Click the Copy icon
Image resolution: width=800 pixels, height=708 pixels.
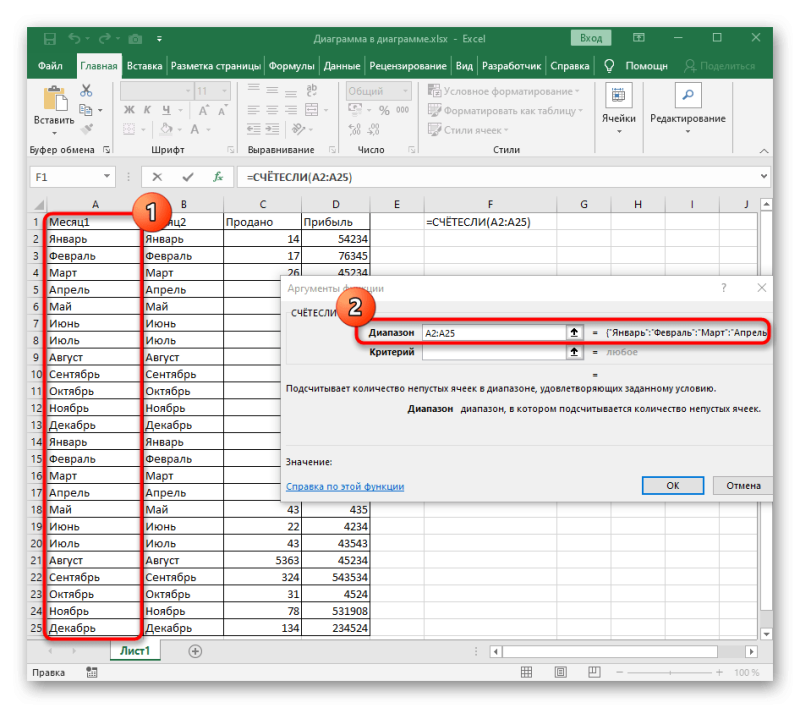86,110
